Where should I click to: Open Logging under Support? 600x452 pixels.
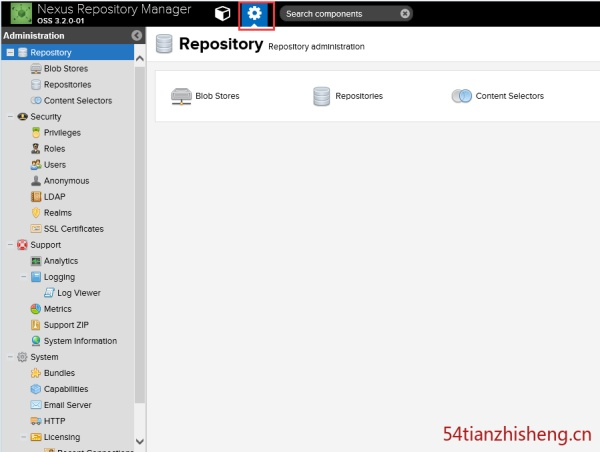pyautogui.click(x=59, y=277)
